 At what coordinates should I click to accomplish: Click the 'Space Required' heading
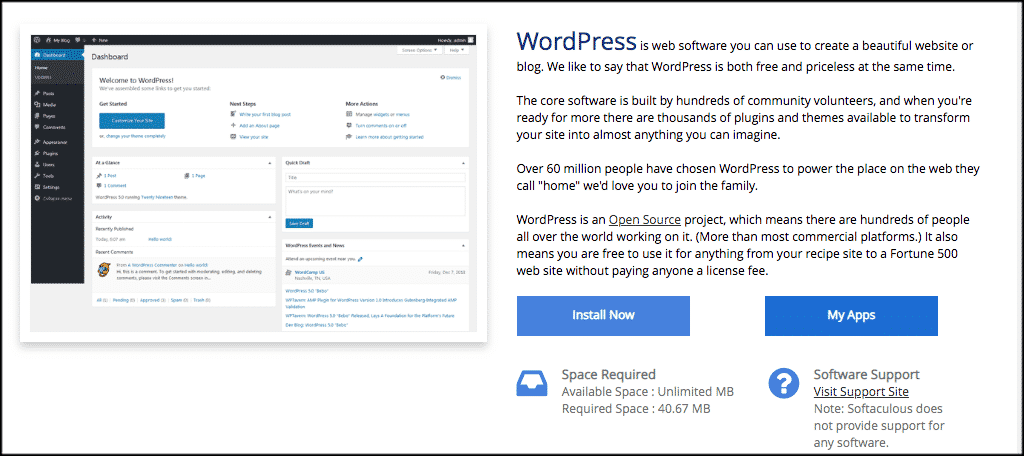click(x=609, y=374)
